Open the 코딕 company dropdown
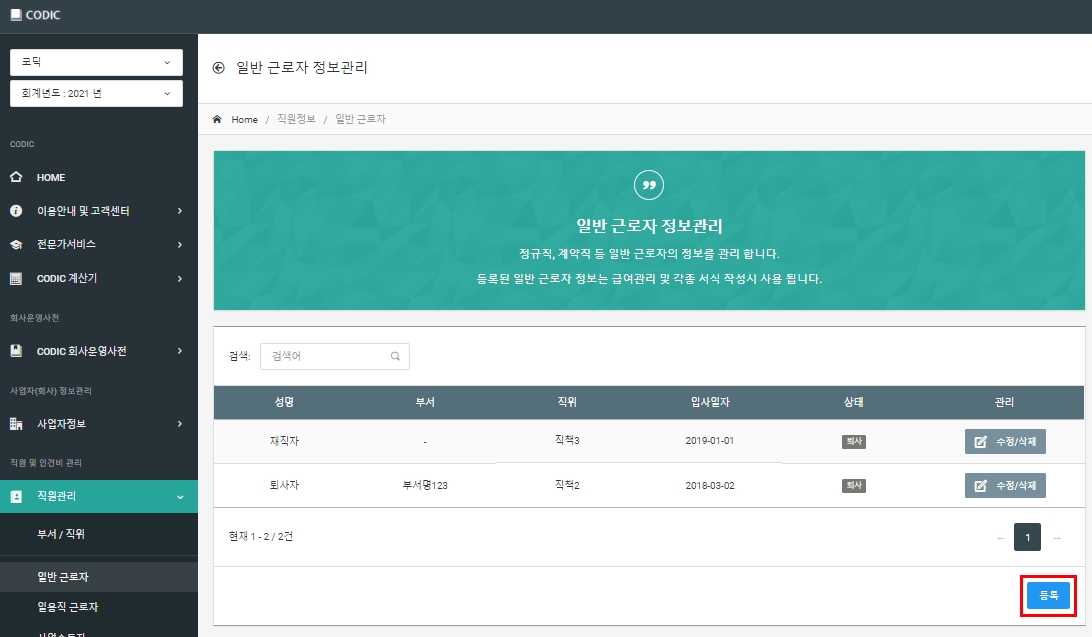The image size is (1092, 637). [x=96, y=62]
